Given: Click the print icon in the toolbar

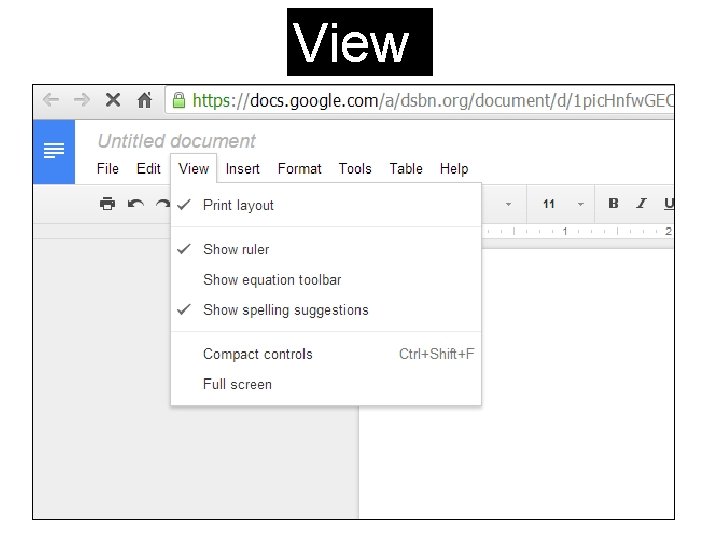Looking at the screenshot, I should tap(107, 203).
